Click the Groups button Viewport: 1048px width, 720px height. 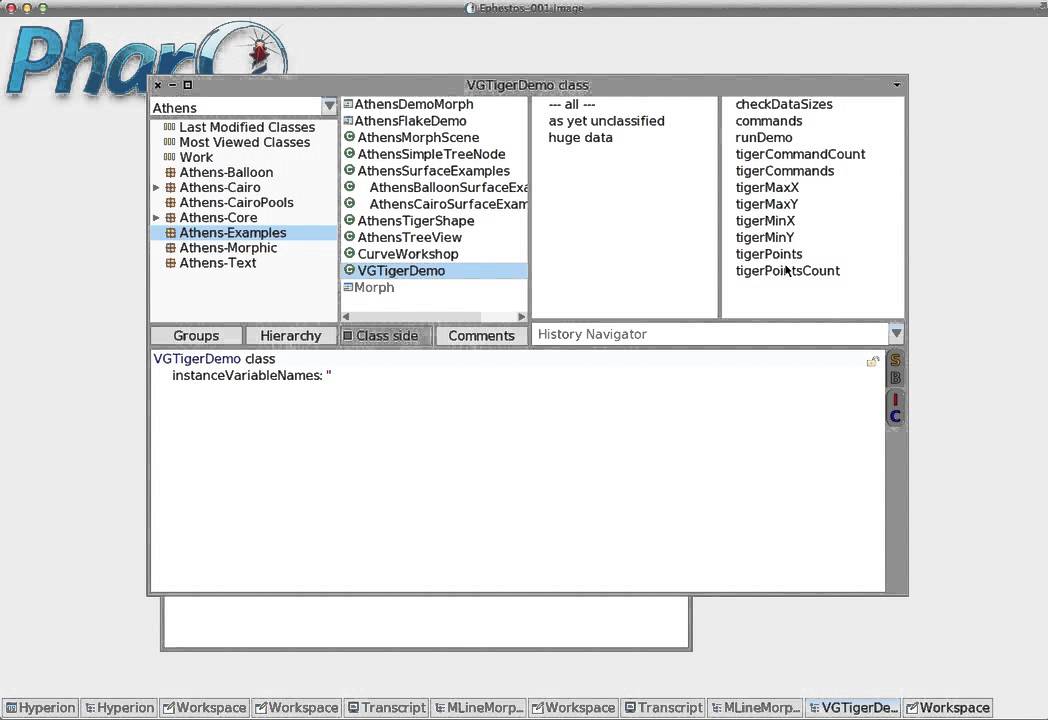(196, 336)
